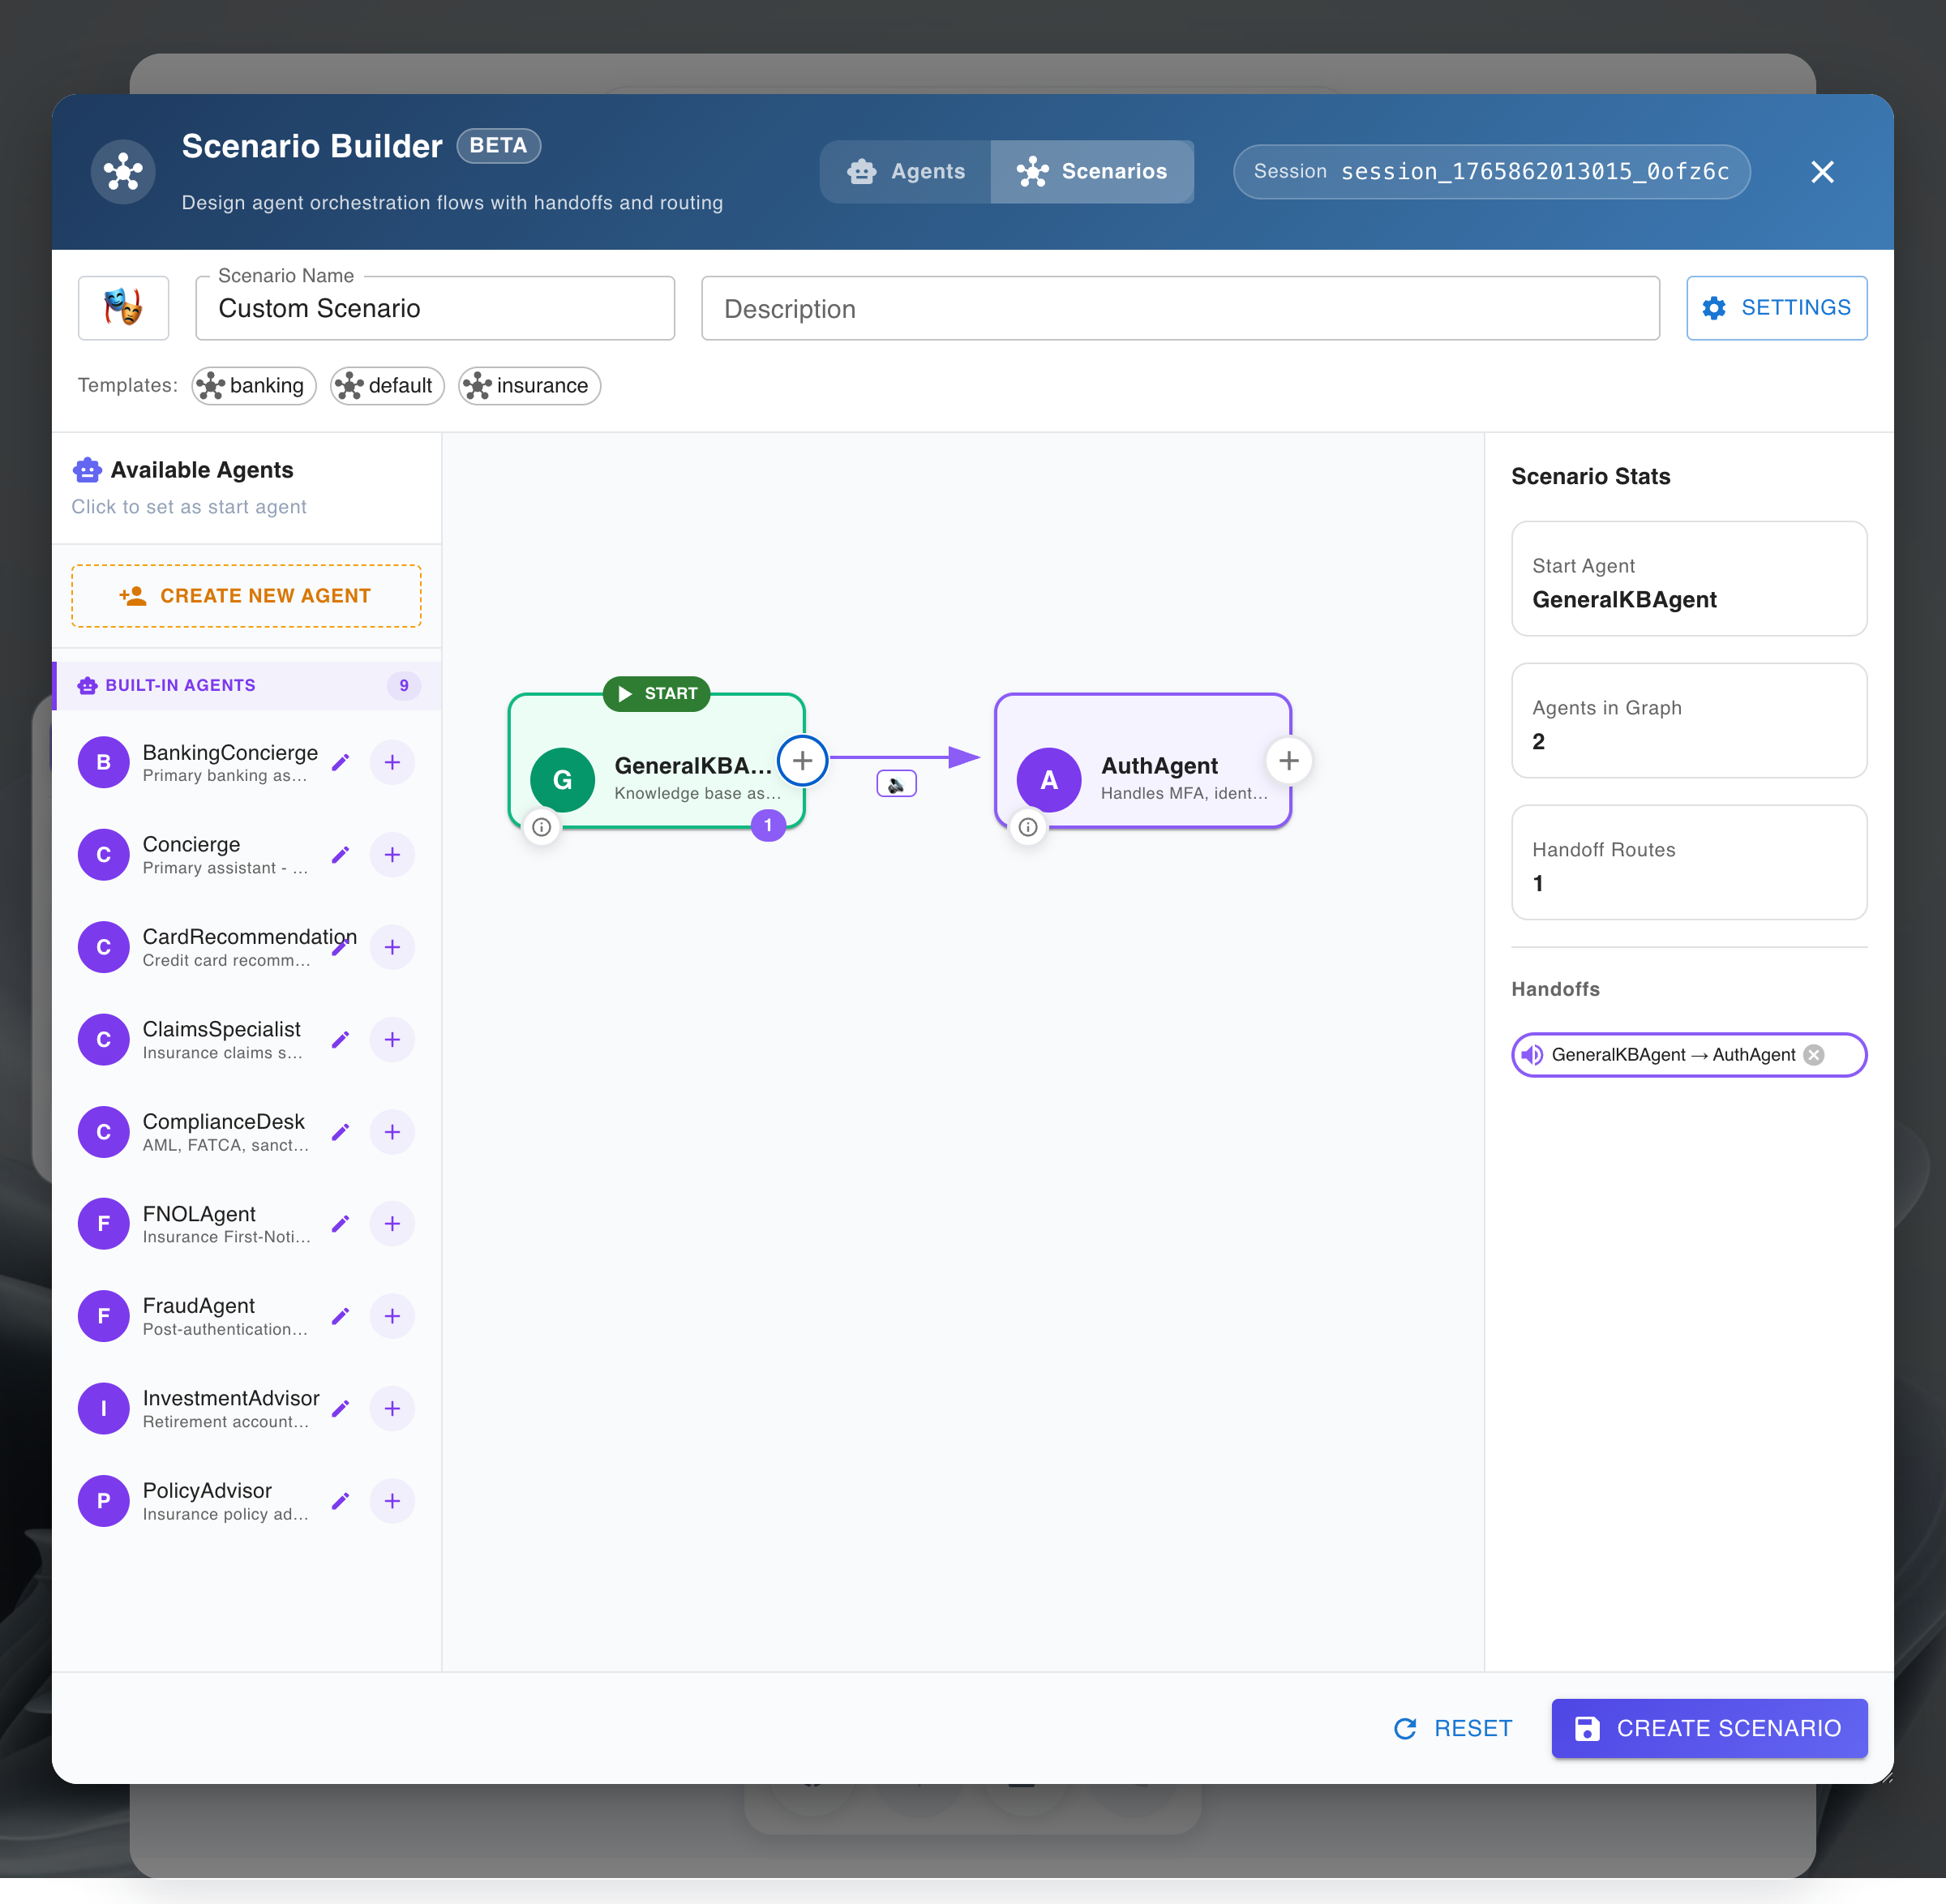
Task: Edit the PolicyAdvisor agent with the pencil icon
Action: (340, 1500)
